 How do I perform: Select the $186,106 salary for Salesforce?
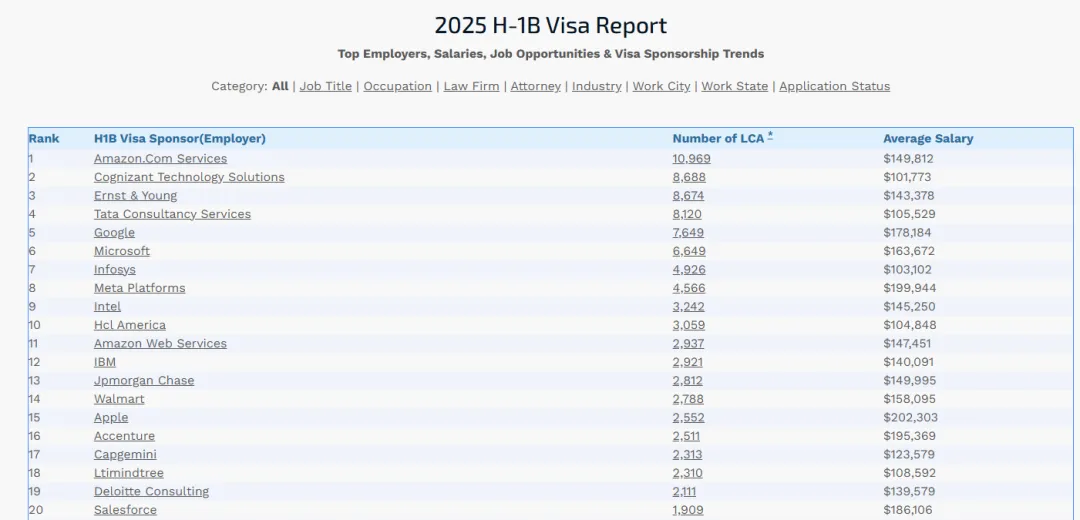click(908, 510)
